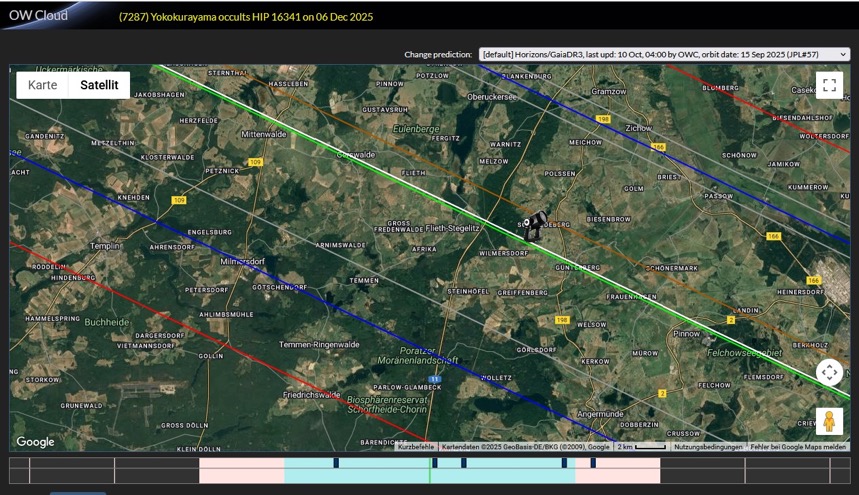Viewport: 859px width, 495px height.
Task: Click the OW Cloud logo
Action: pos(36,15)
